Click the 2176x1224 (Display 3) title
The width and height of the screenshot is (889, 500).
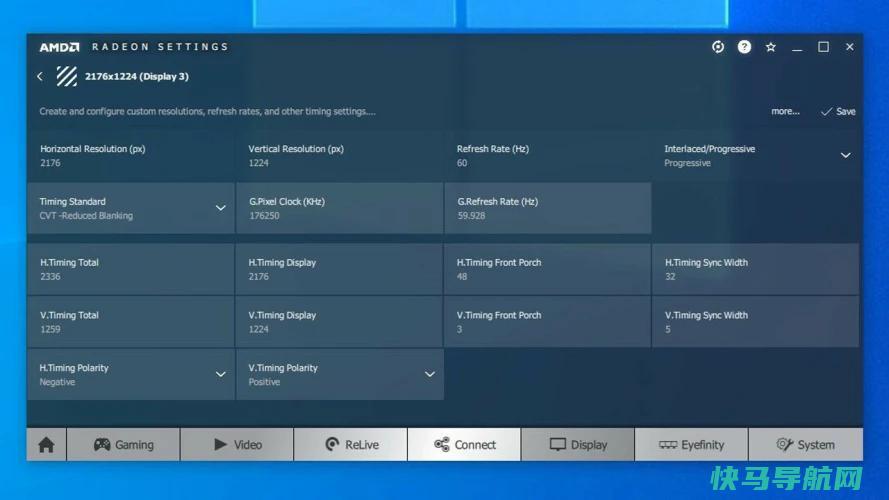coord(137,77)
